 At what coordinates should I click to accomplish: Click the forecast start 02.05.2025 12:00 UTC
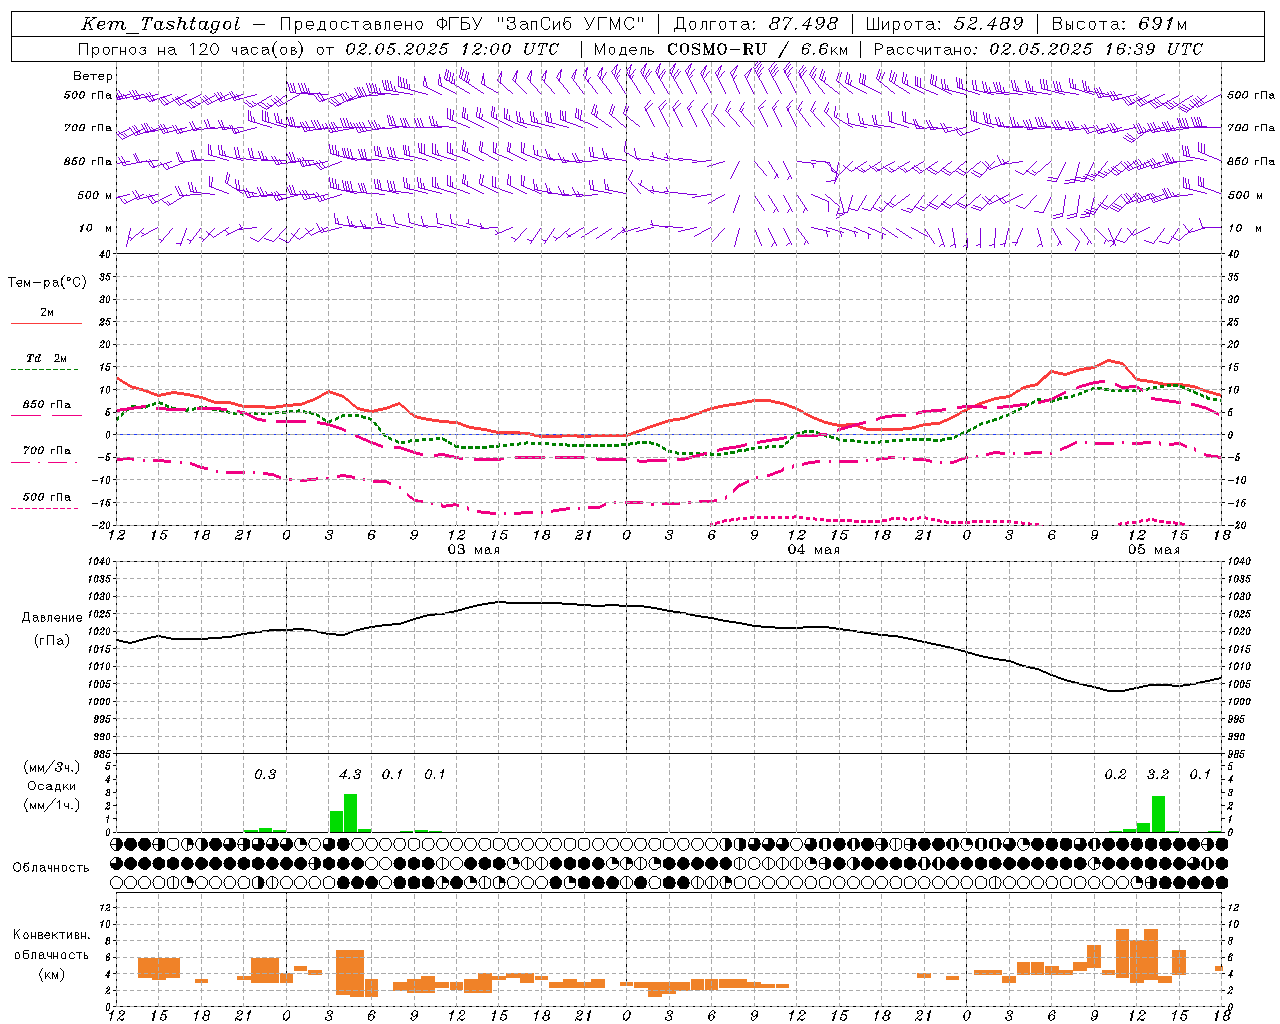pos(452,49)
